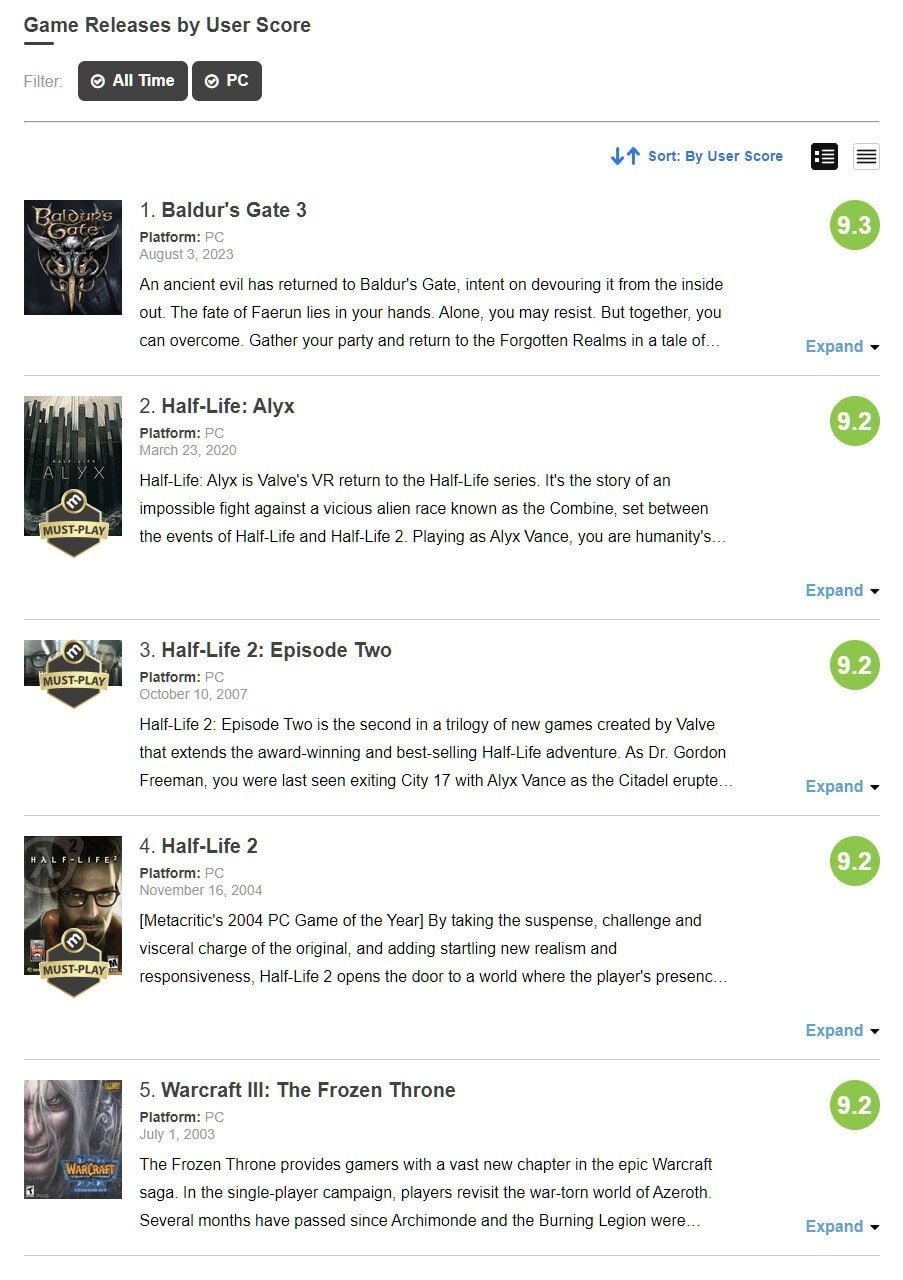The width and height of the screenshot is (903, 1280).
Task: Open Warcraft III: The Frozen Throne link
Action: (308, 1090)
